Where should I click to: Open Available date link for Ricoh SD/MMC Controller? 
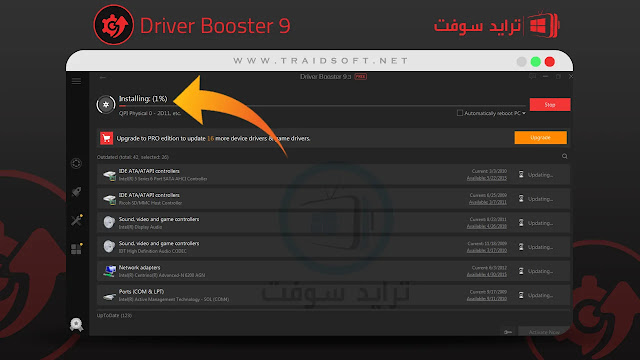click(487, 202)
